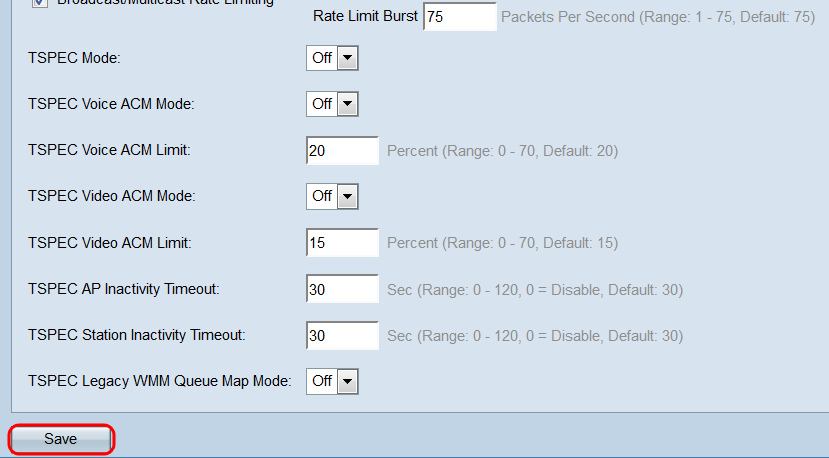Image resolution: width=829 pixels, height=458 pixels.
Task: Focus the TSPEC Voice ACM Limit field
Action: point(342,151)
